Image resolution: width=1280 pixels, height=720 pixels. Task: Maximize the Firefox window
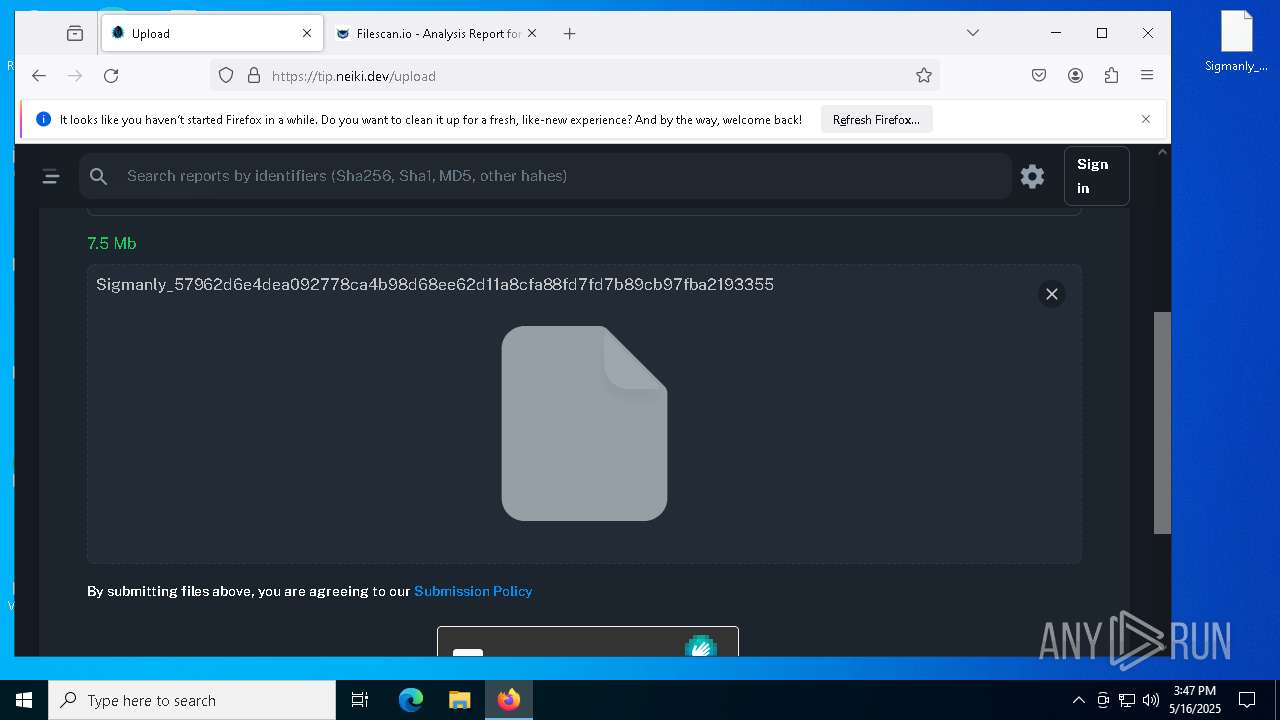pos(1102,33)
